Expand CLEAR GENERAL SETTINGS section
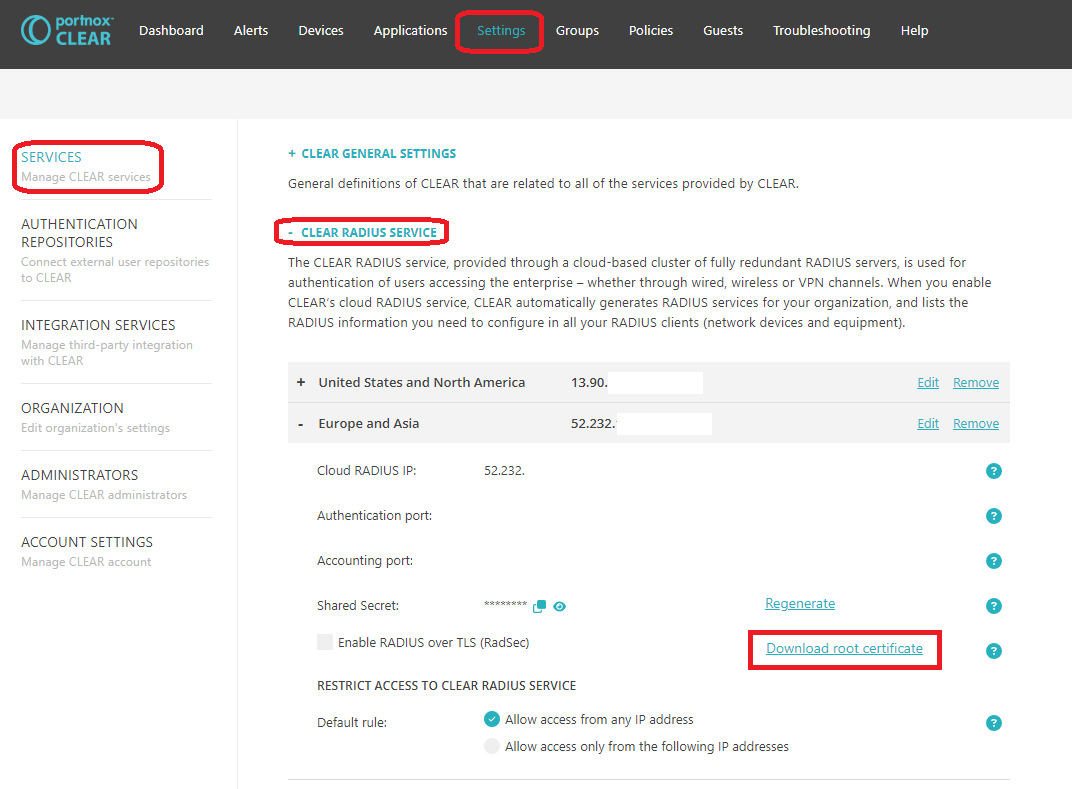1072x789 pixels. tap(372, 154)
